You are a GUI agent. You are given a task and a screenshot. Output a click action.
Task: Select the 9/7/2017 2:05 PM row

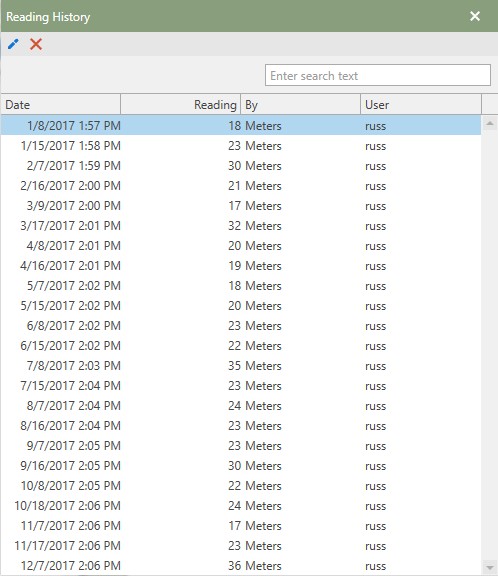(x=241, y=446)
